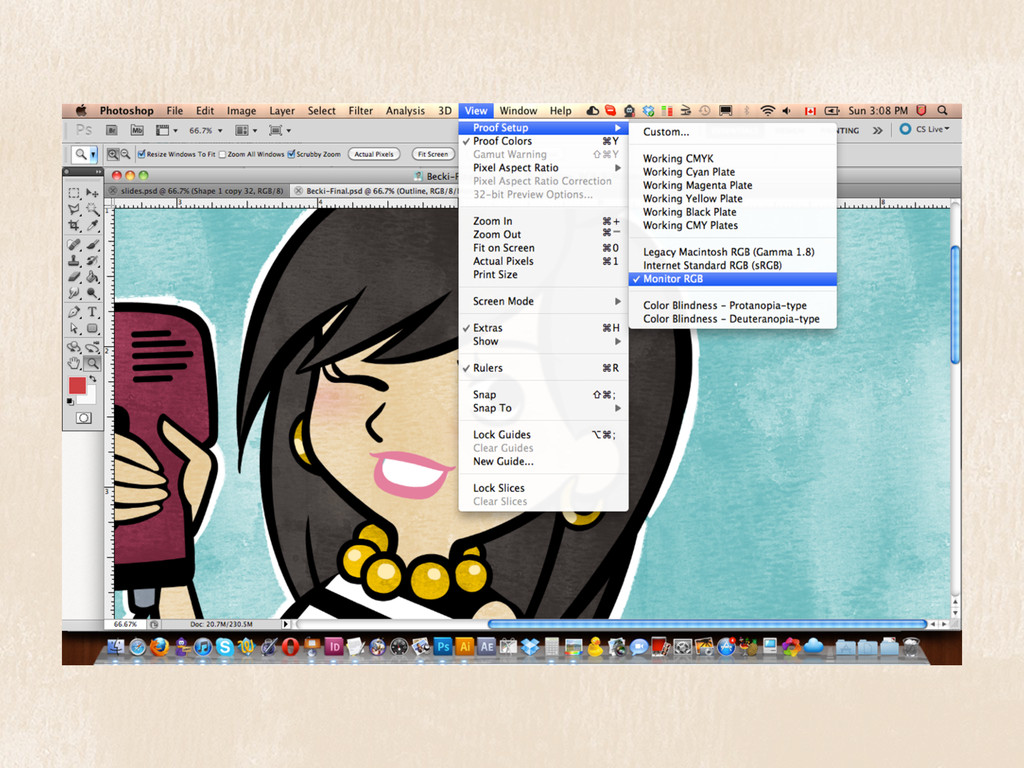Select the Dodge tool
This screenshot has width=1024, height=768.
(x=92, y=293)
